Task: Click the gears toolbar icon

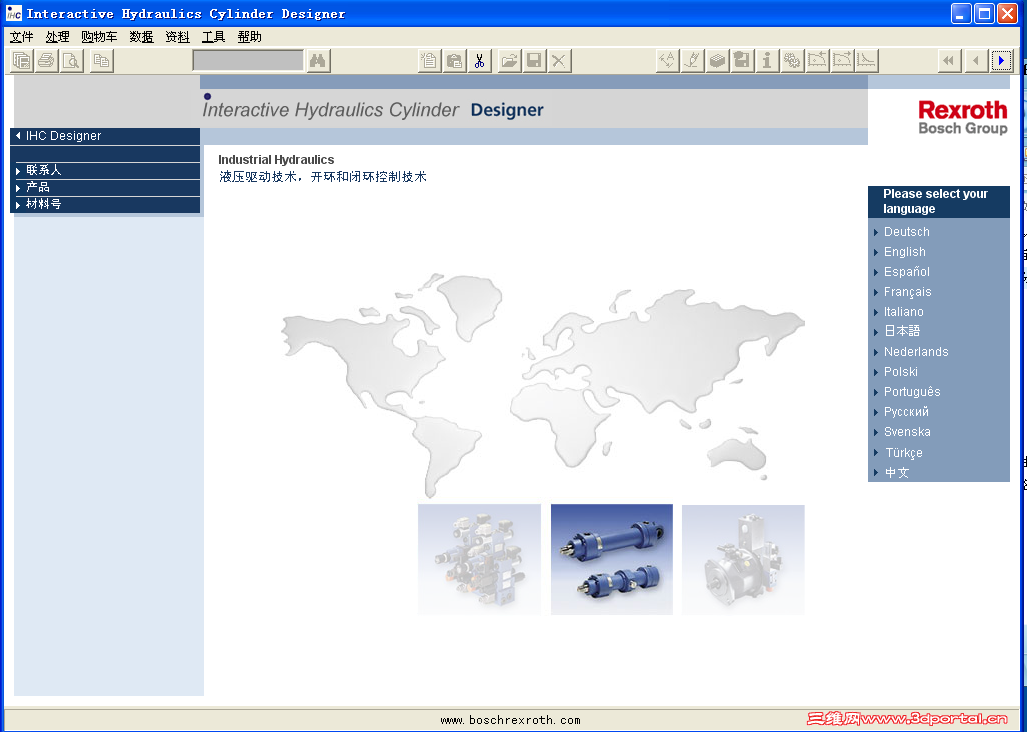Action: coord(792,61)
